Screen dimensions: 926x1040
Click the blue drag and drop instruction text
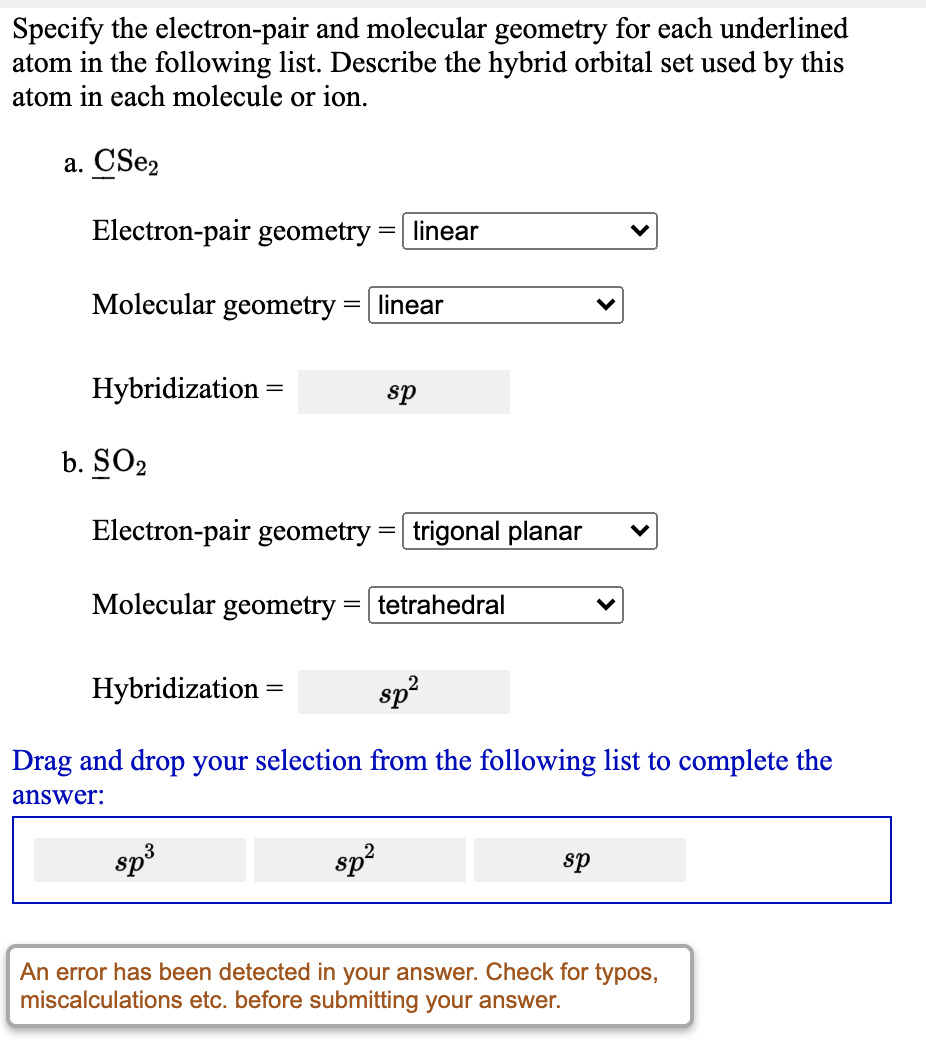(x=420, y=776)
